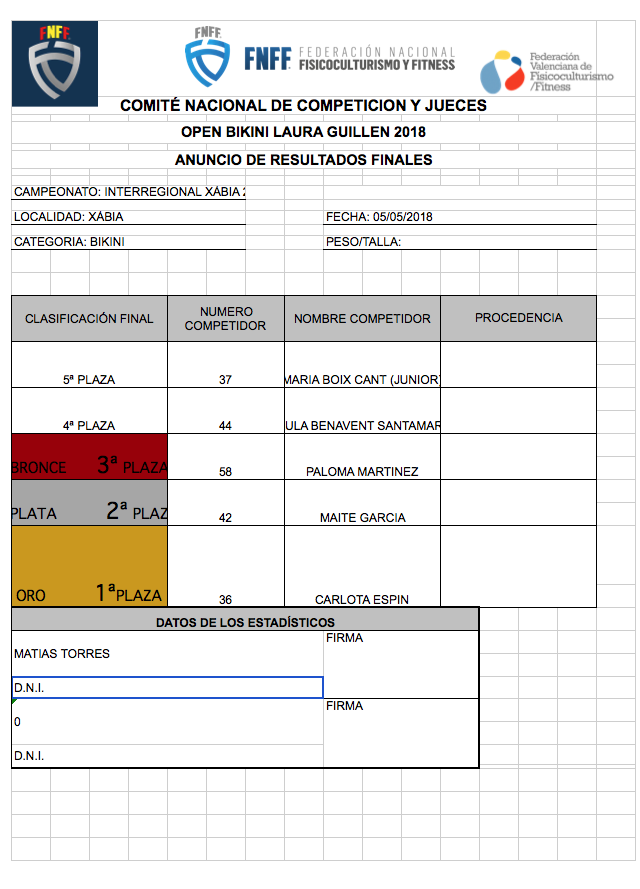The width and height of the screenshot is (640, 889).
Task: Click the CLASIFICACIÓN FINAL column header
Action: click(x=89, y=319)
